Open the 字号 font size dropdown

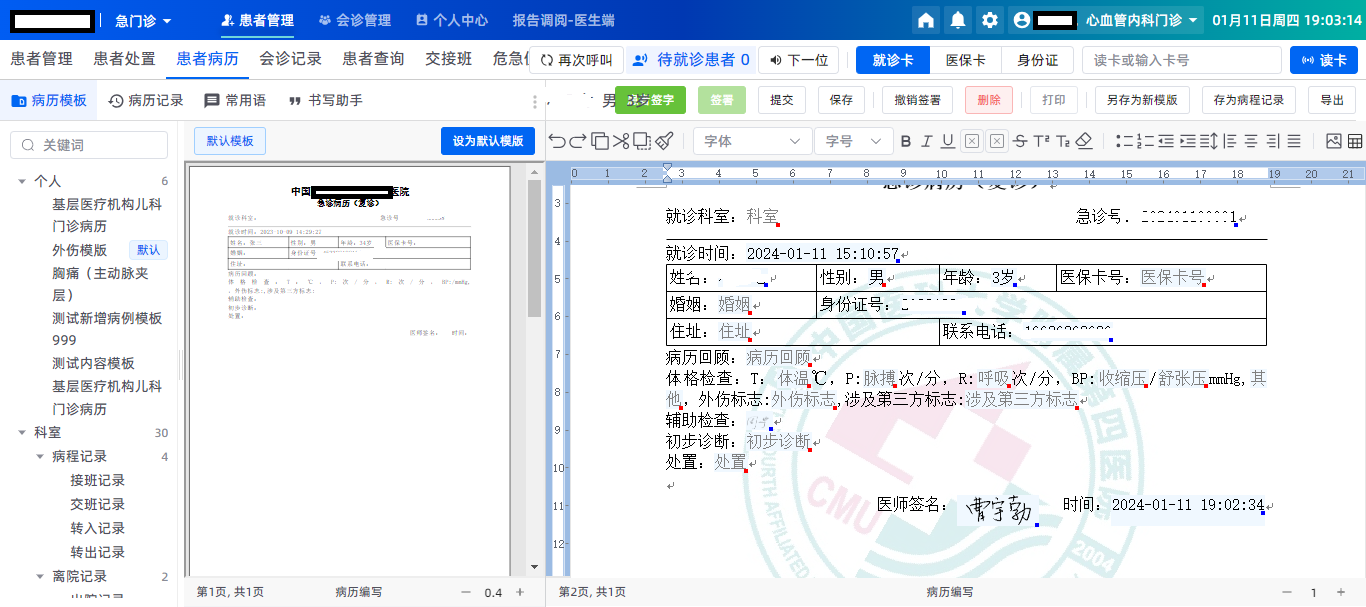click(852, 141)
